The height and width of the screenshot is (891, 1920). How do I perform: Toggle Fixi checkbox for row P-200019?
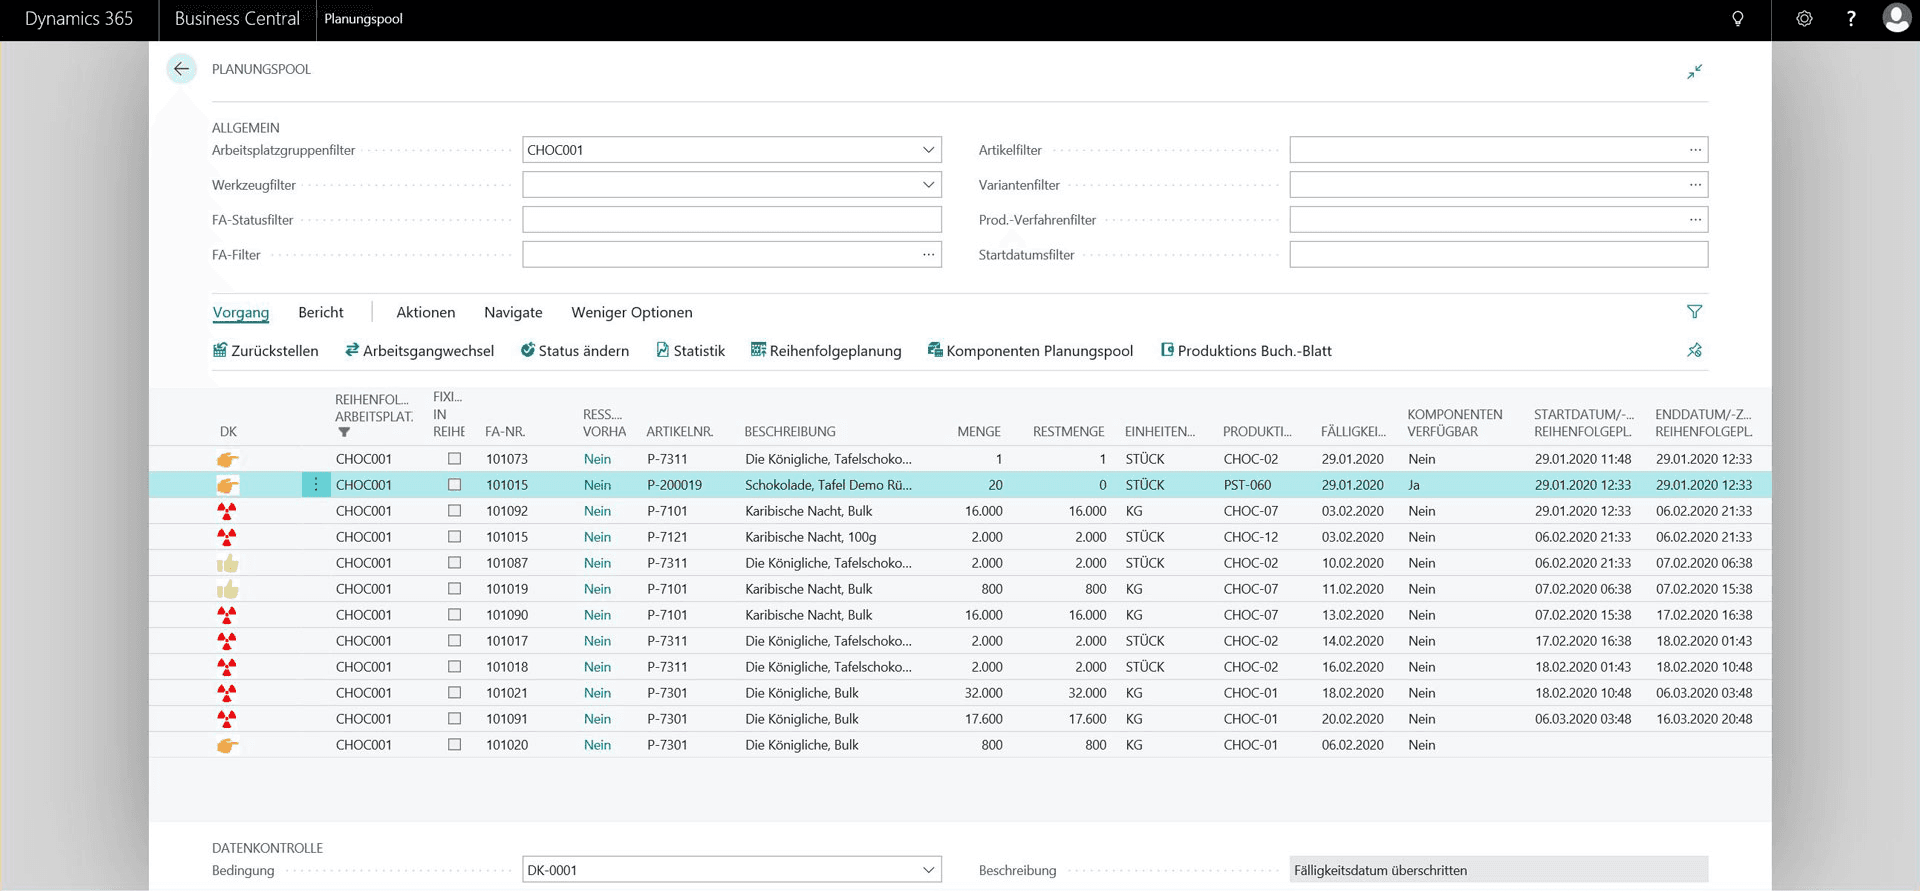(x=455, y=485)
